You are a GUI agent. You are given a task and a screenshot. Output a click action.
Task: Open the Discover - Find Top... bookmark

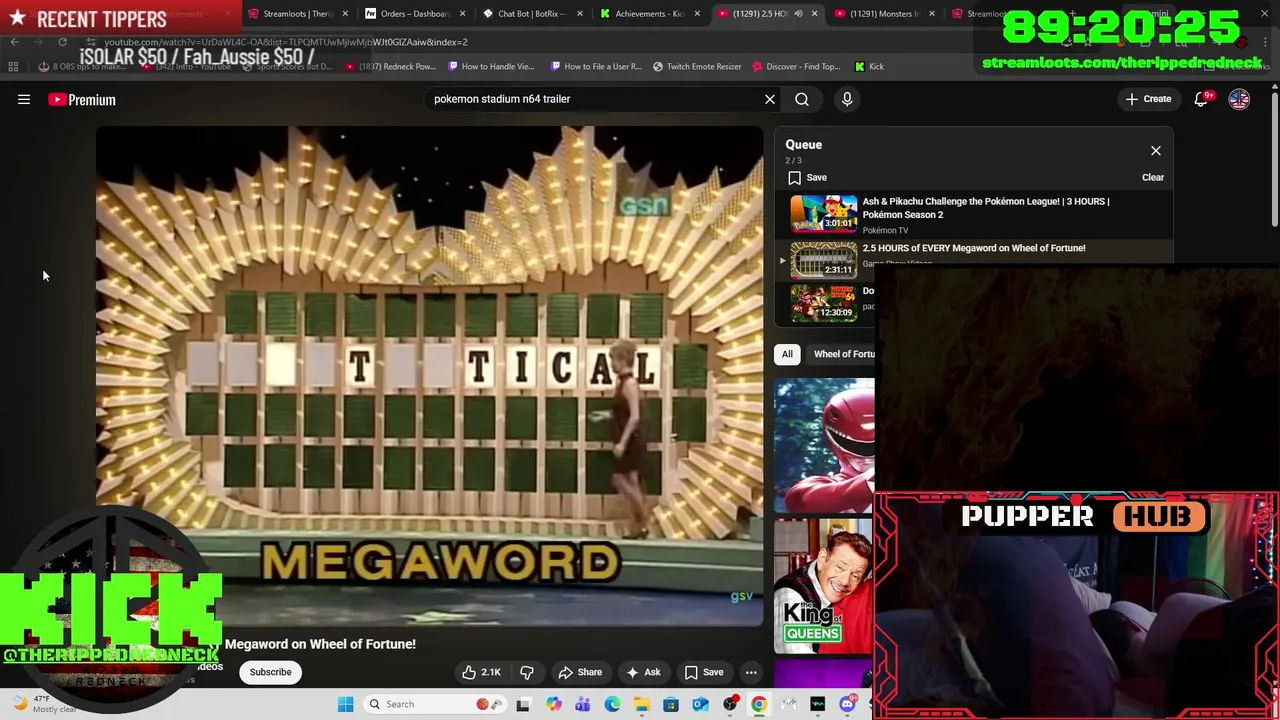[x=796, y=66]
